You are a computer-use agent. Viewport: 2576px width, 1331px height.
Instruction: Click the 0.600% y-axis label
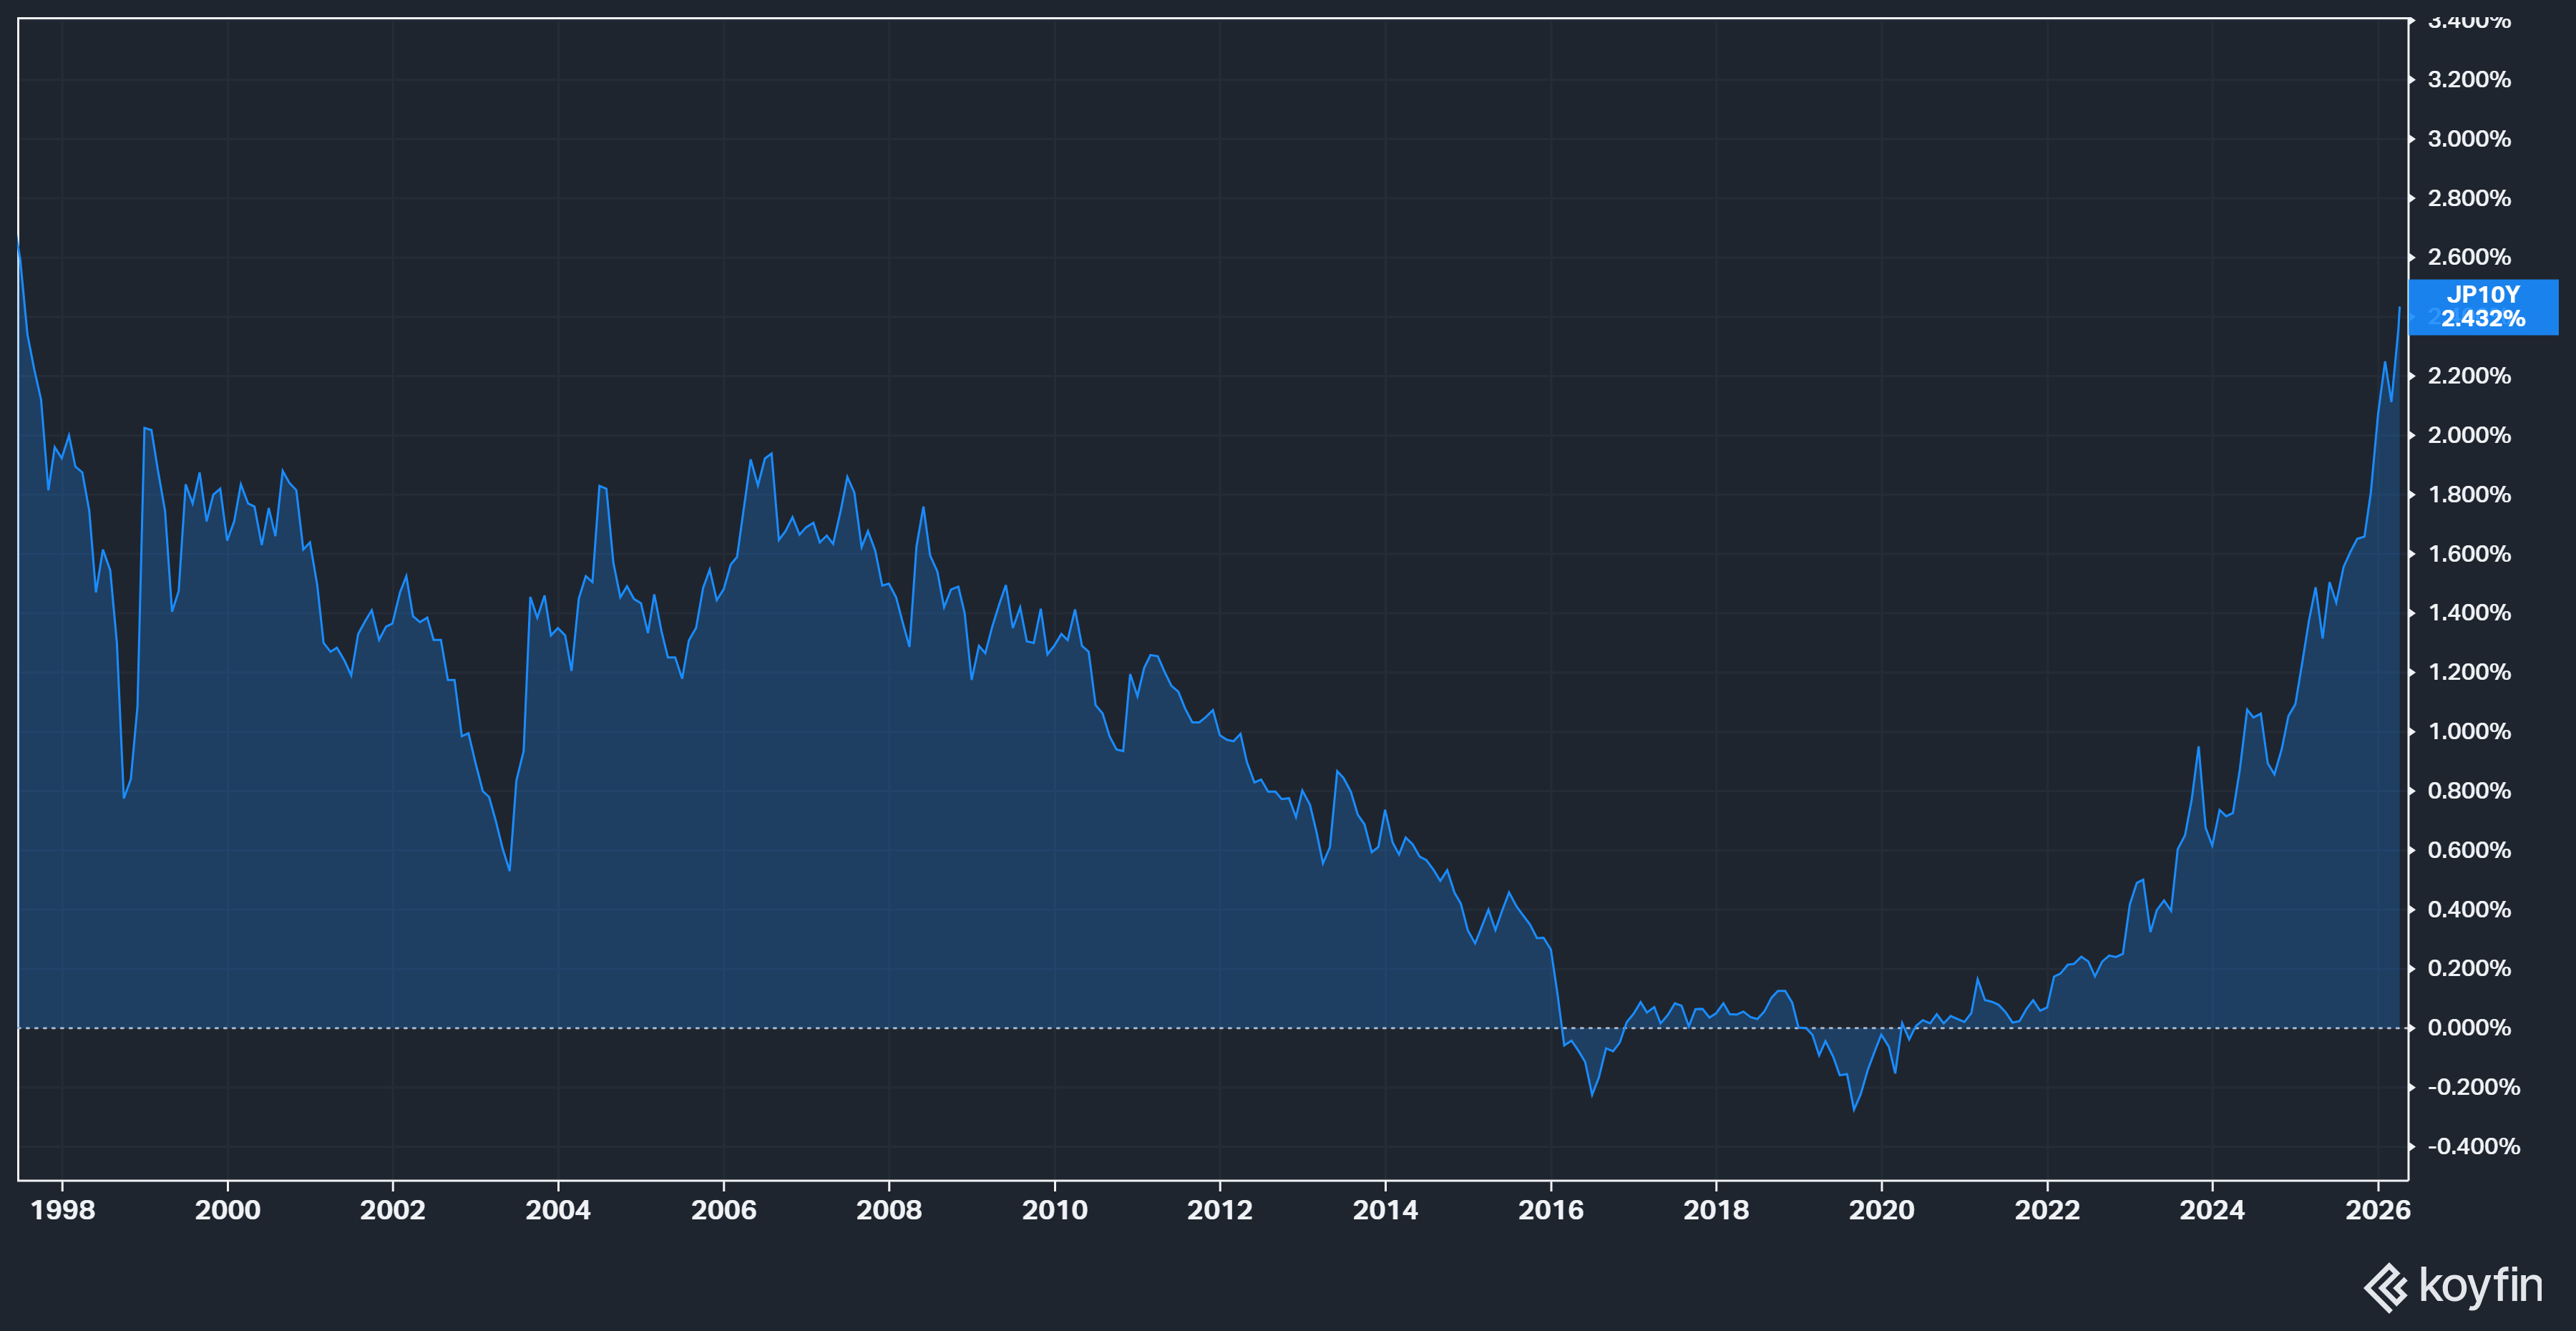pos(2469,850)
